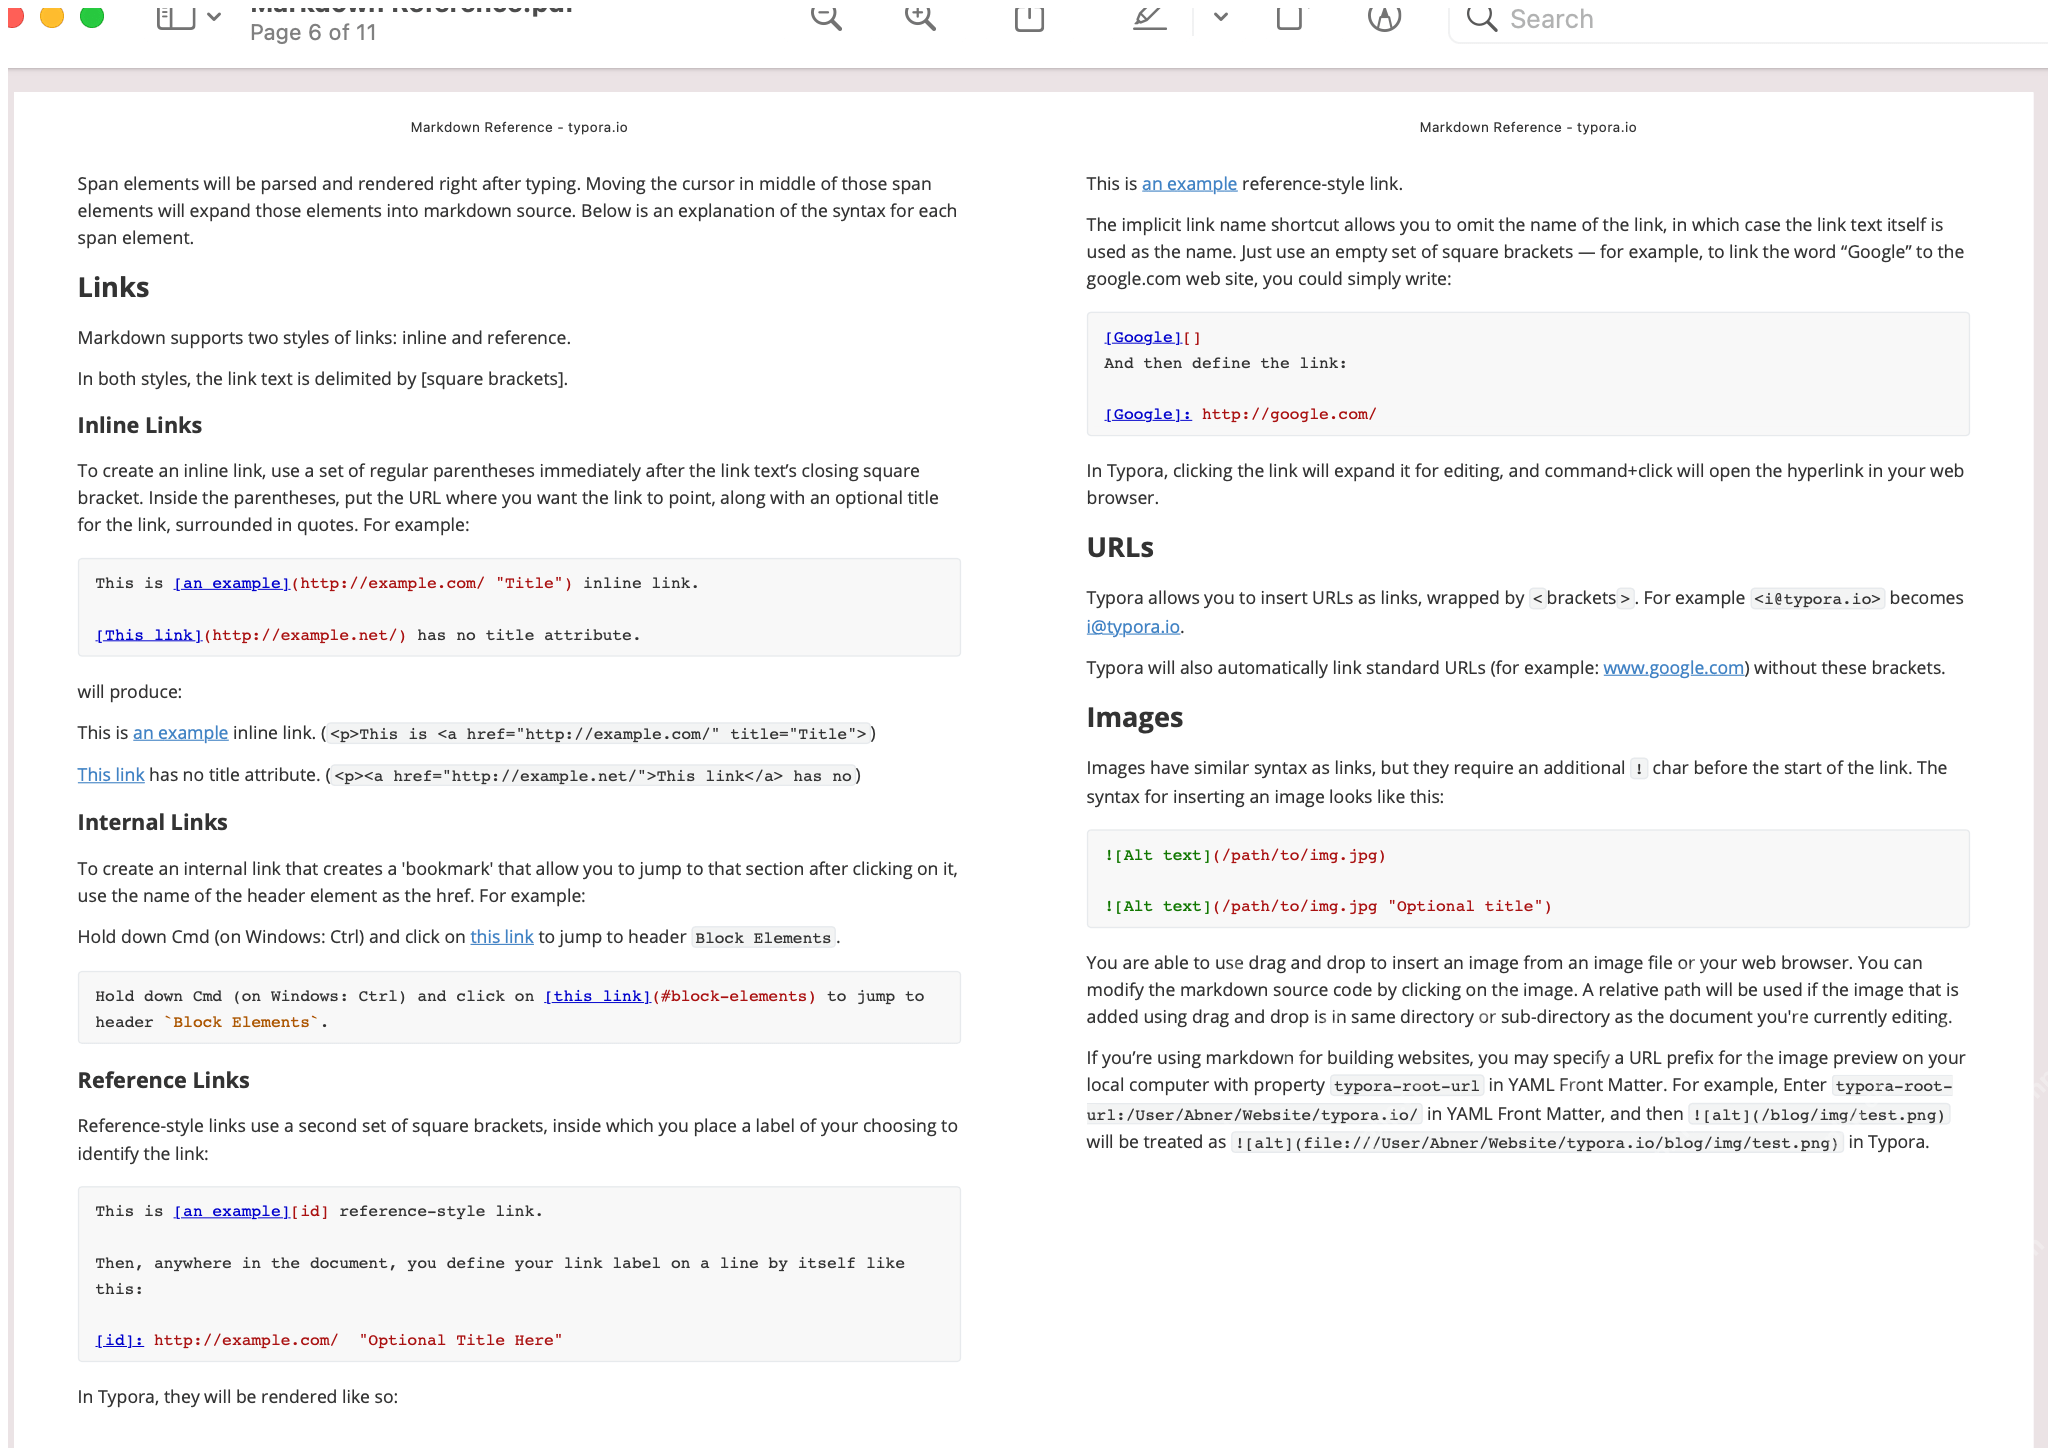
Task: Click the 'Reference Links' heading
Action: click(x=164, y=1081)
